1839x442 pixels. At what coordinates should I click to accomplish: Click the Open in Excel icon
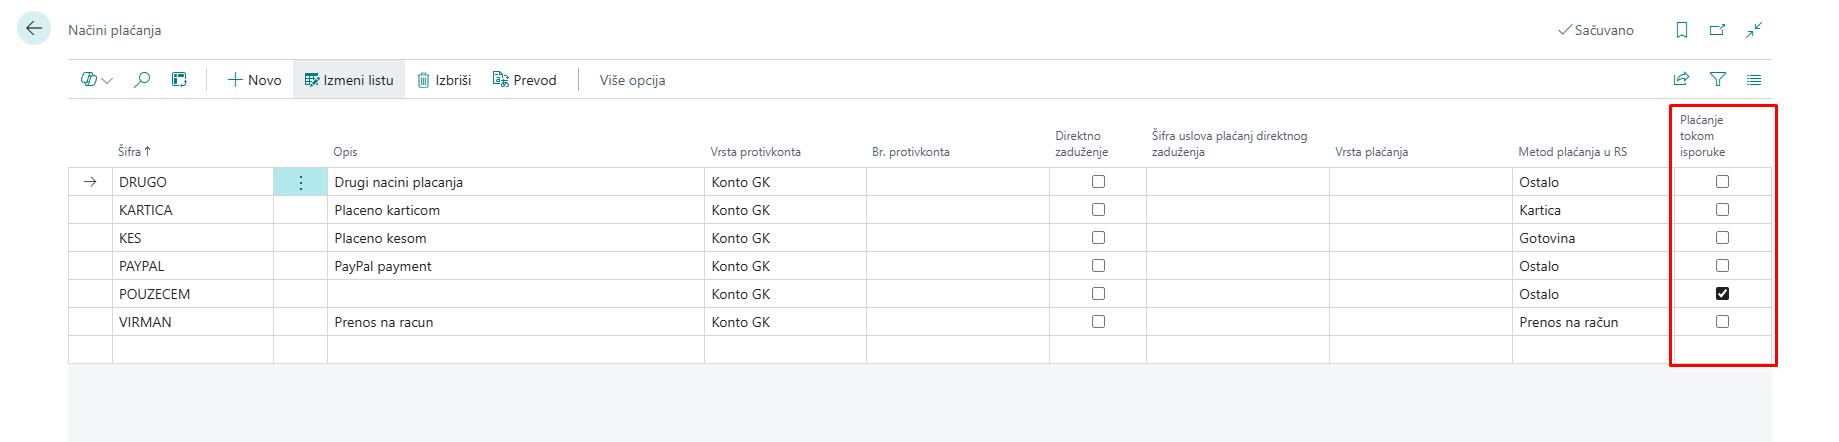[179, 80]
